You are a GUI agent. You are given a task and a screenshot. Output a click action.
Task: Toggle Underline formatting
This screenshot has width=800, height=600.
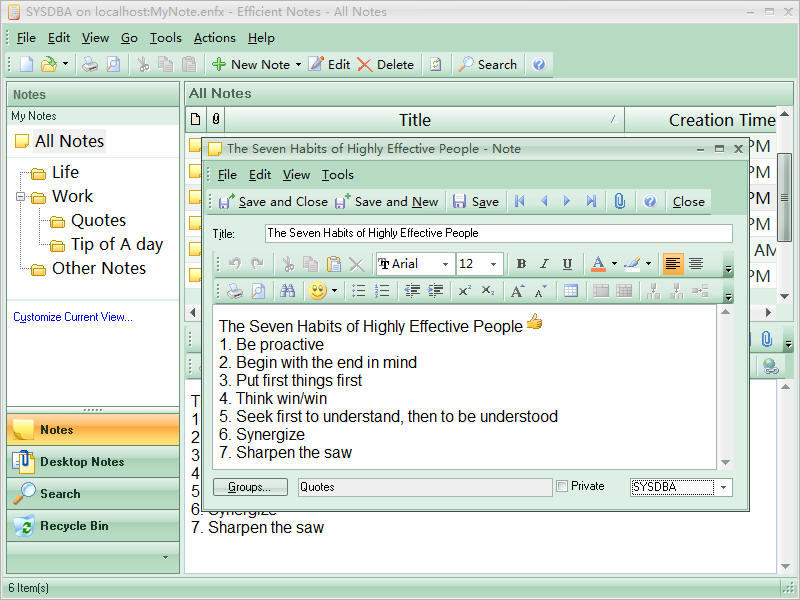point(567,264)
